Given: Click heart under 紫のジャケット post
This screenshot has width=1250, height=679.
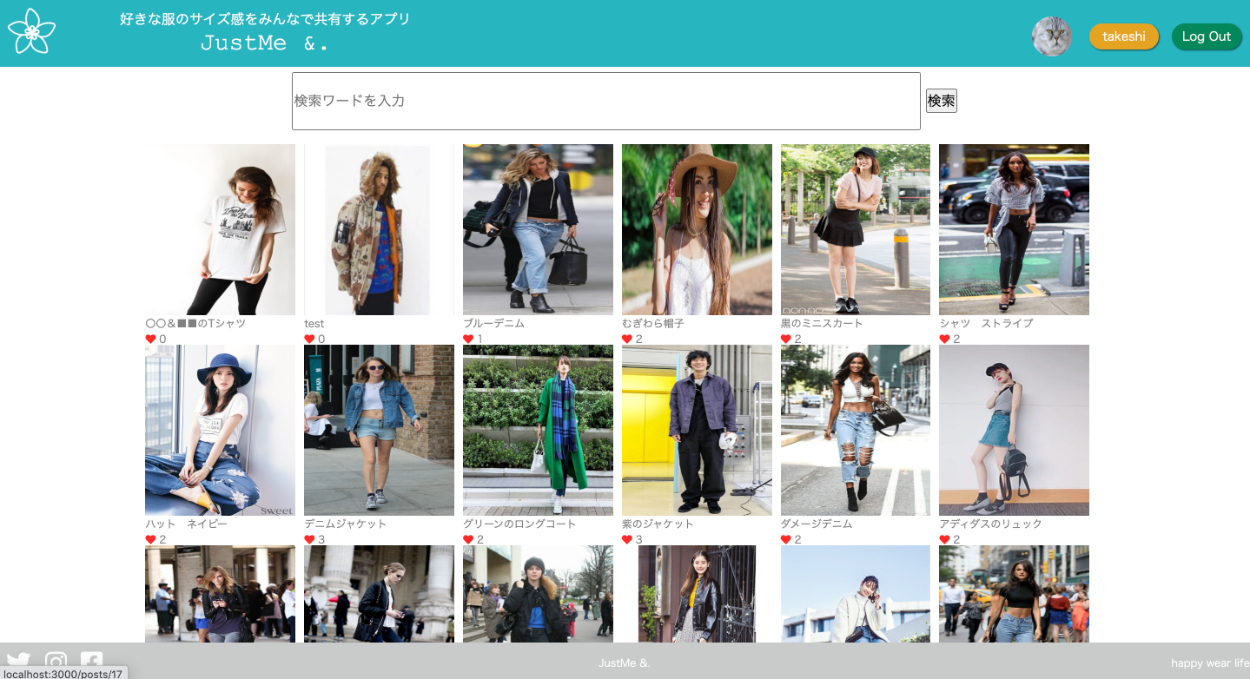Looking at the screenshot, I should coord(627,540).
